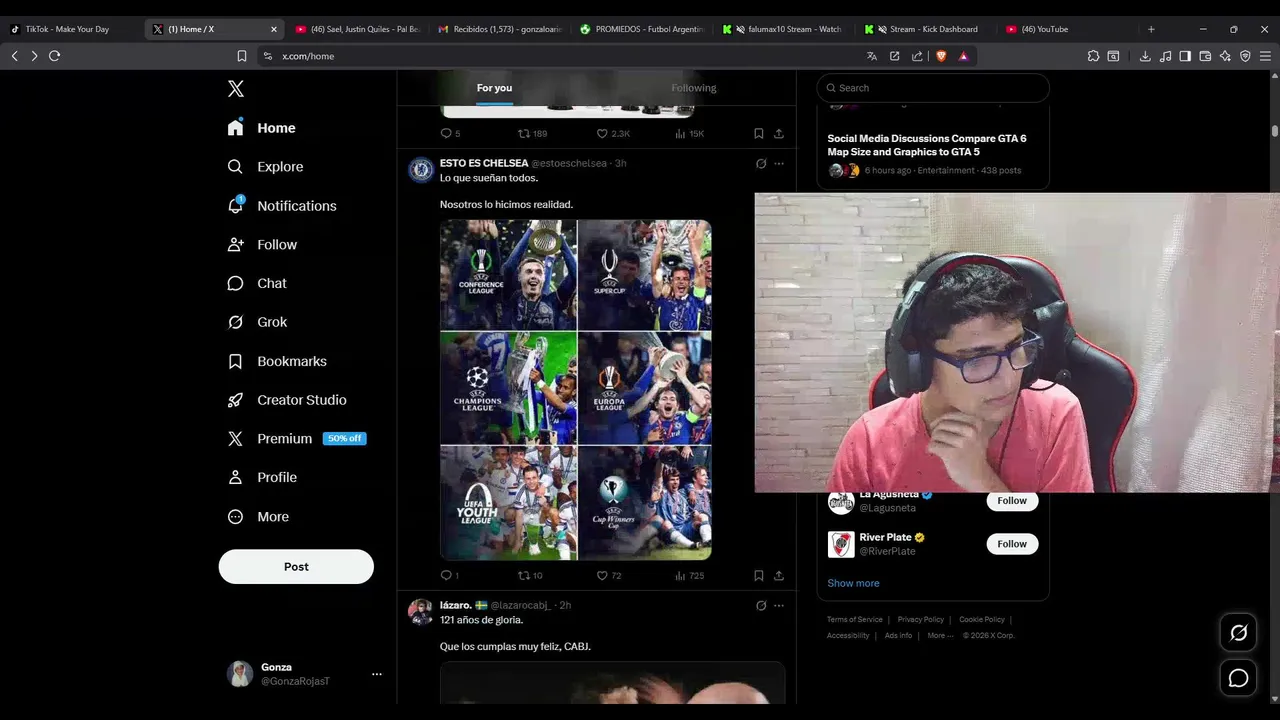Open Terms of Service link

[855, 620]
